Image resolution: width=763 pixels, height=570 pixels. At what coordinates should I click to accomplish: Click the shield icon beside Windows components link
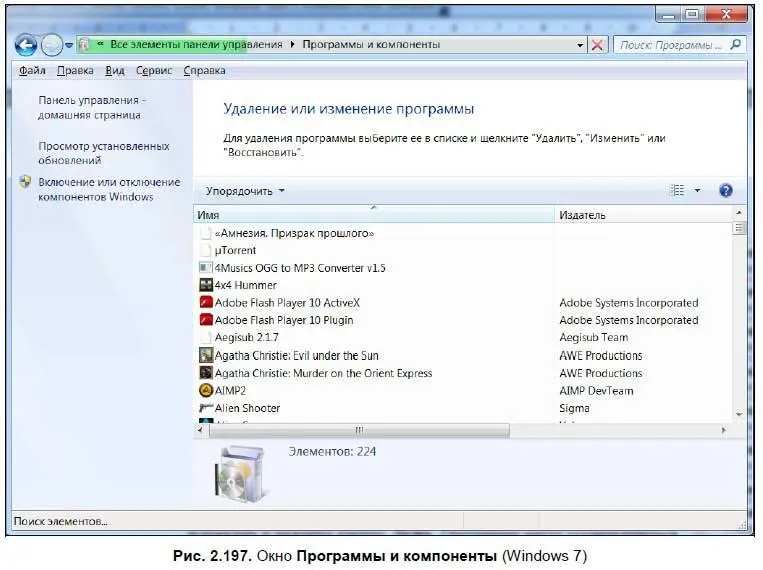[25, 182]
